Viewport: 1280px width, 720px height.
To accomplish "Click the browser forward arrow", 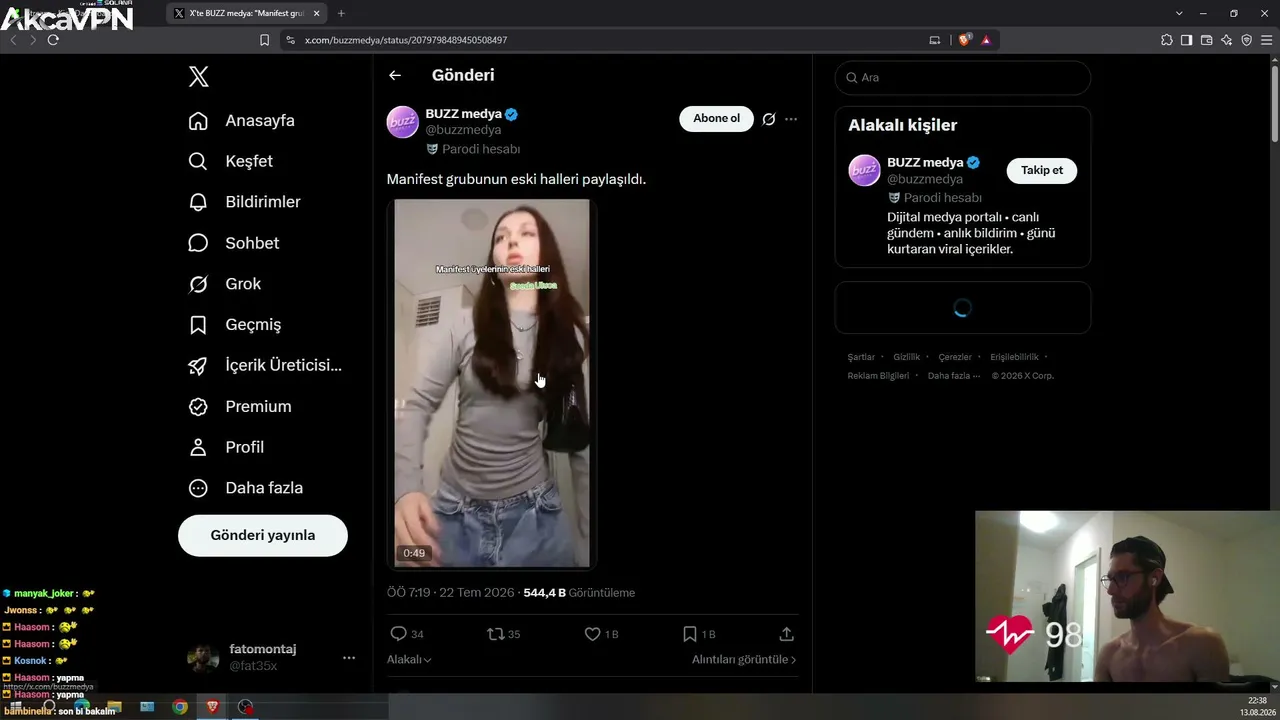I will coord(33,40).
